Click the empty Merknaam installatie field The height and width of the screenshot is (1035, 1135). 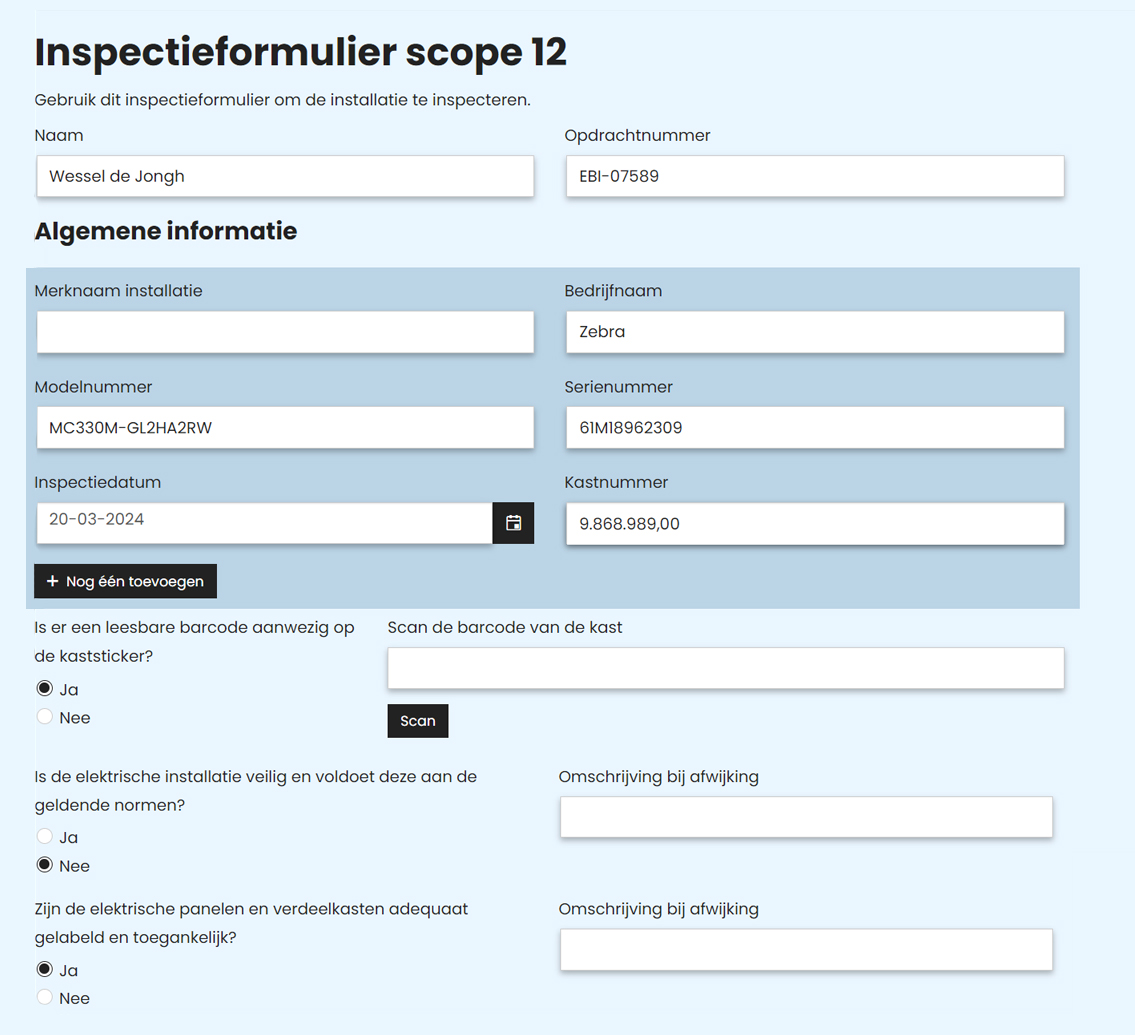coord(285,332)
